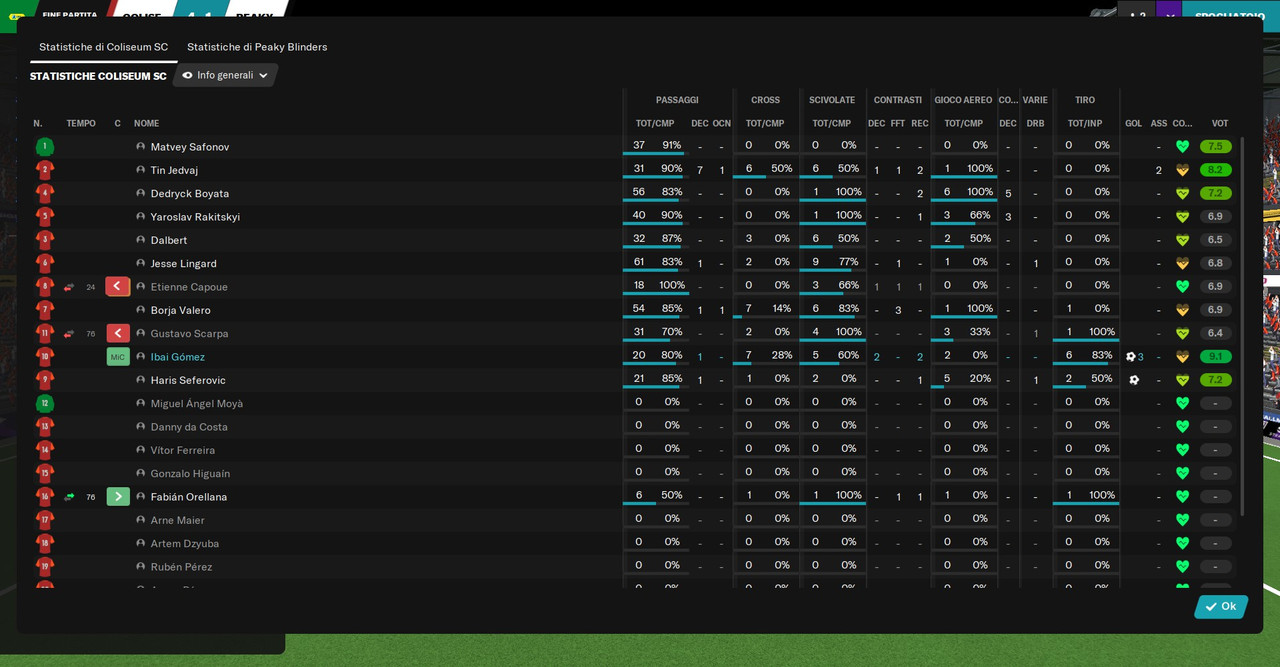Select the Statistiche di Coliseum SC tab
The height and width of the screenshot is (667, 1280).
click(x=104, y=47)
